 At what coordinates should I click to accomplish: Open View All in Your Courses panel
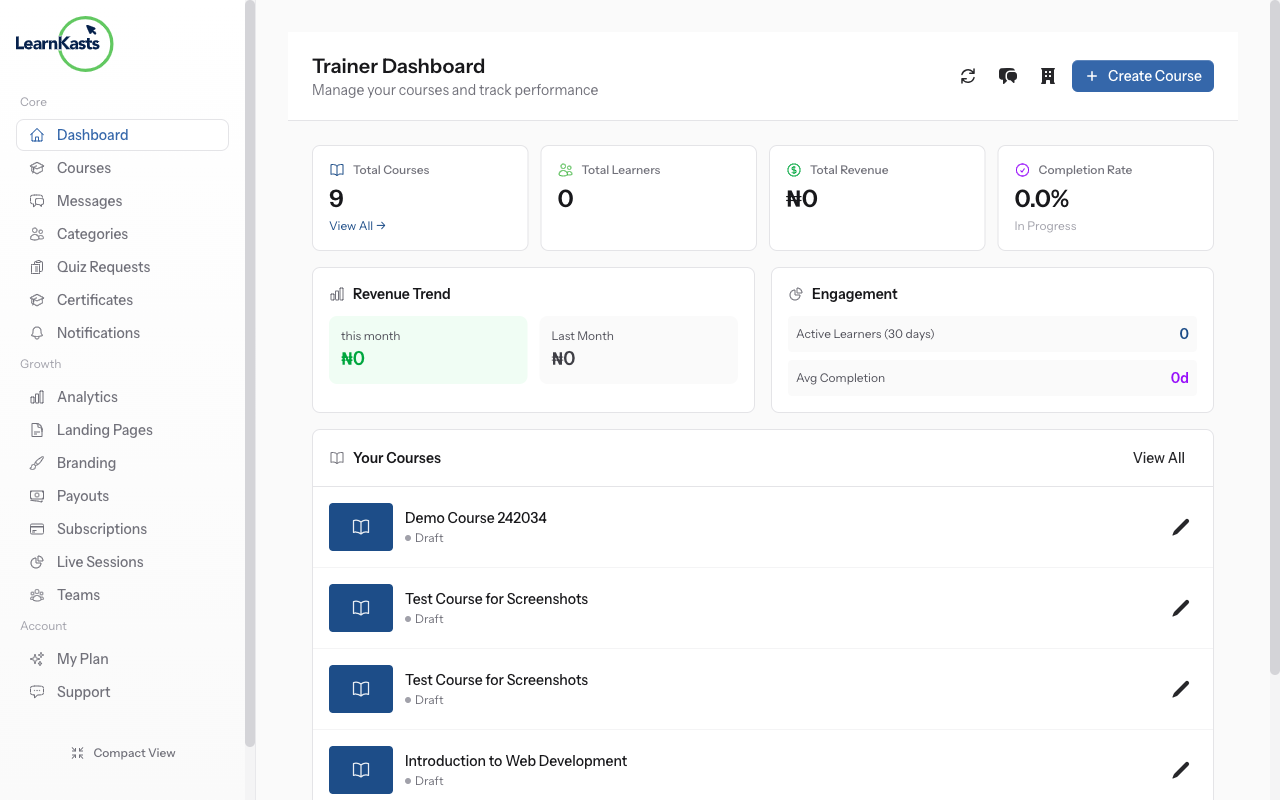tap(1158, 457)
